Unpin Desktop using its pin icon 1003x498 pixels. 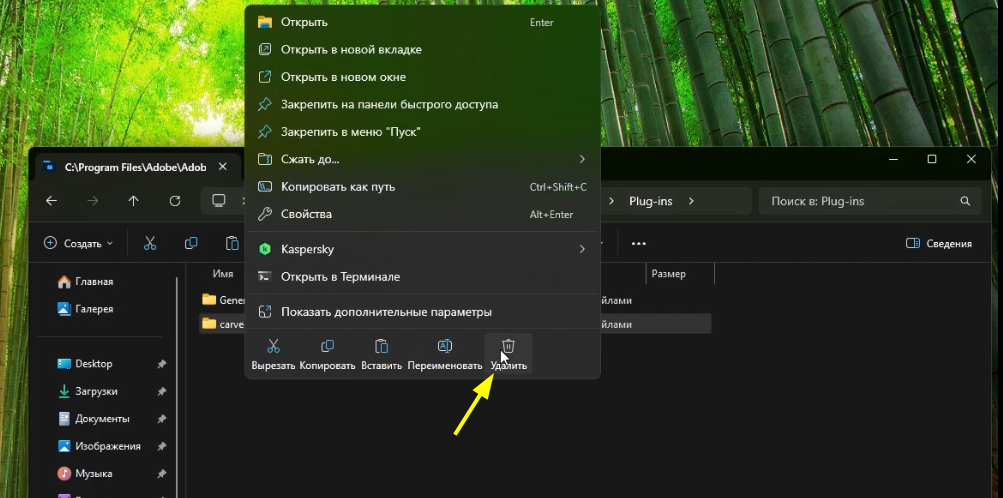pyautogui.click(x=162, y=364)
